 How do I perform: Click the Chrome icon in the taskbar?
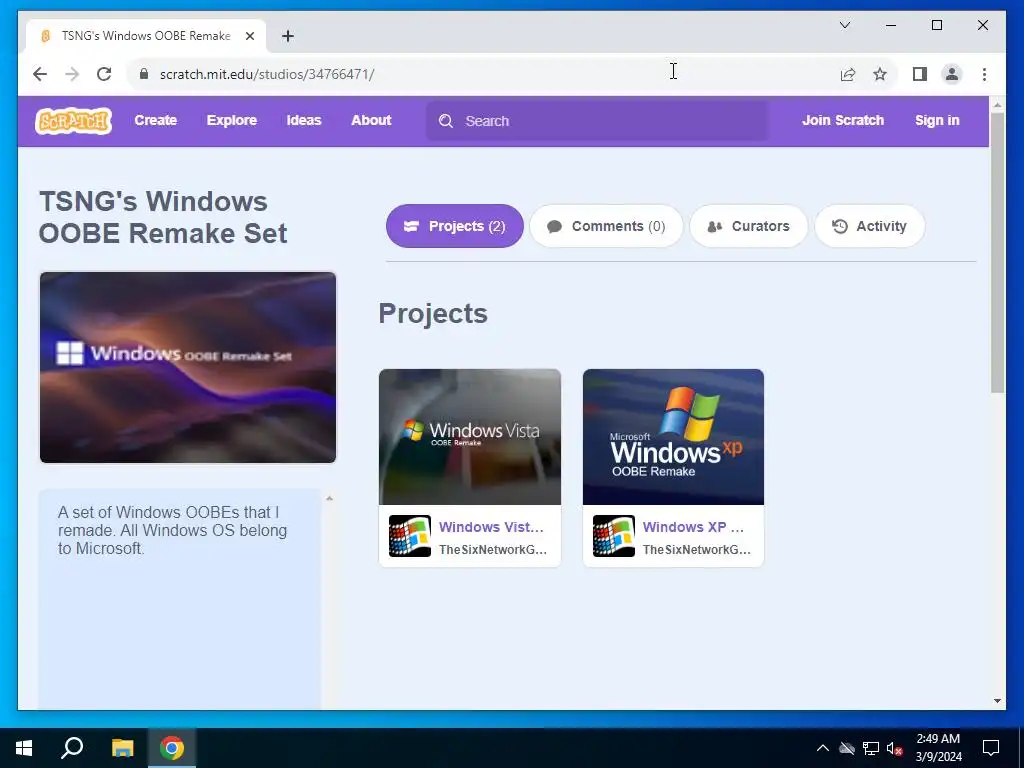pyautogui.click(x=172, y=748)
